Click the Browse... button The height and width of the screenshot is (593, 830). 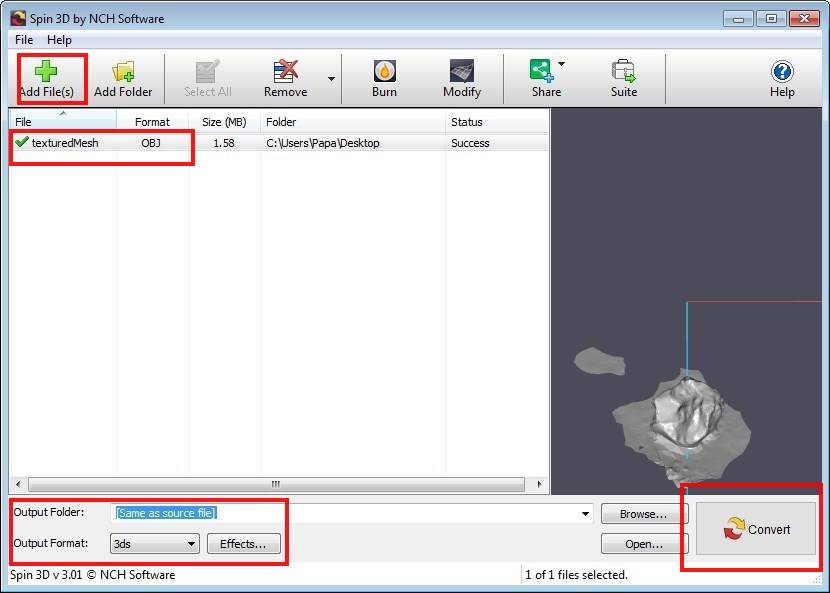tap(644, 514)
